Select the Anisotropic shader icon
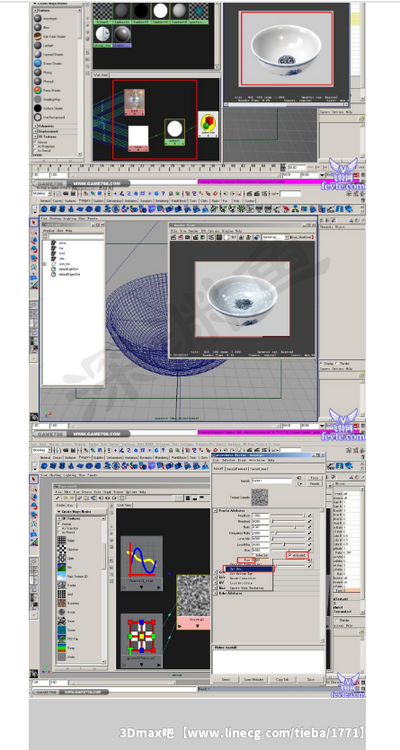The width and height of the screenshot is (400, 750). pyautogui.click(x=37, y=18)
